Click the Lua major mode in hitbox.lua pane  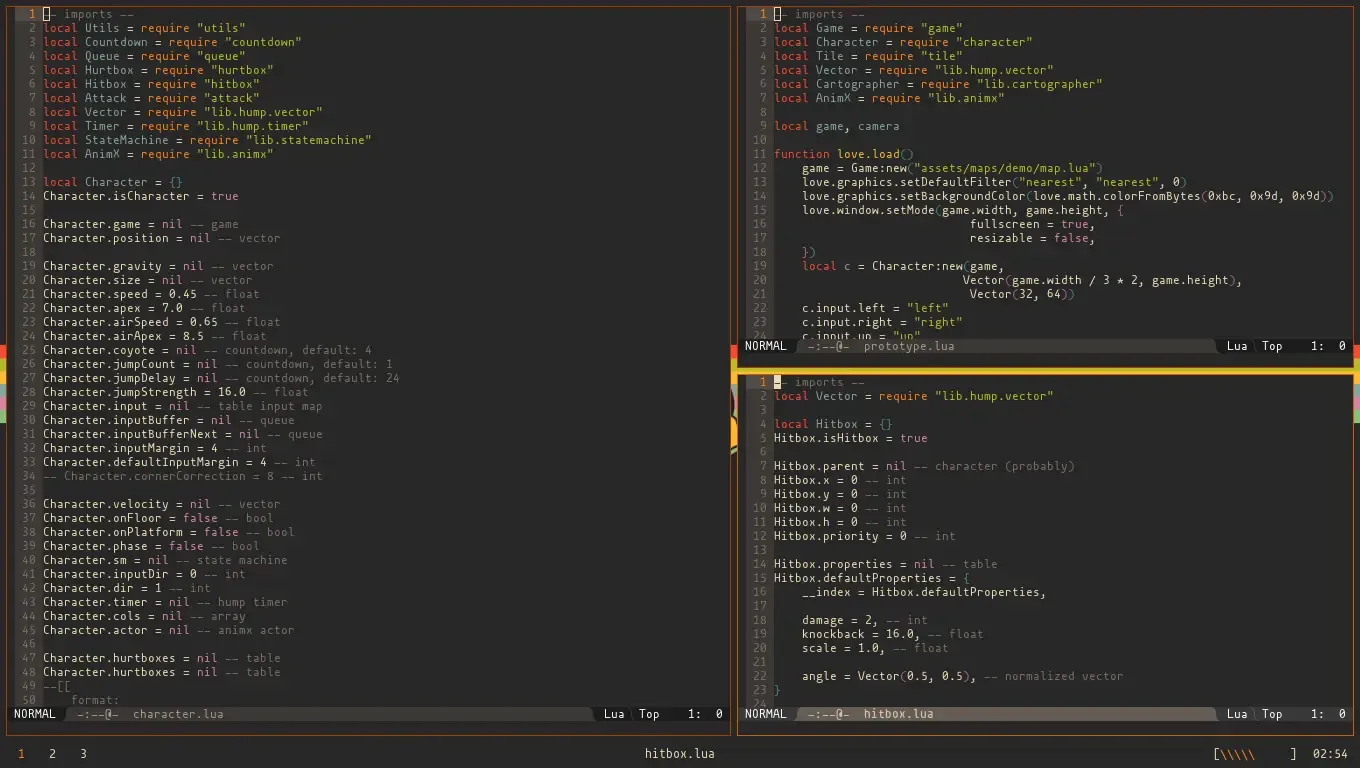click(x=1237, y=714)
